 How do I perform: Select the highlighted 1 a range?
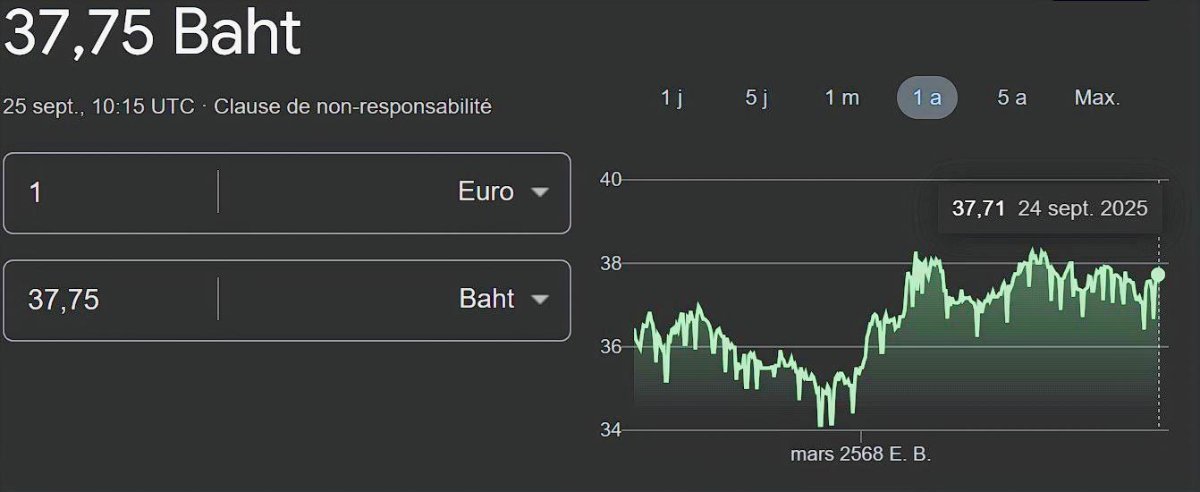pyautogui.click(x=927, y=98)
